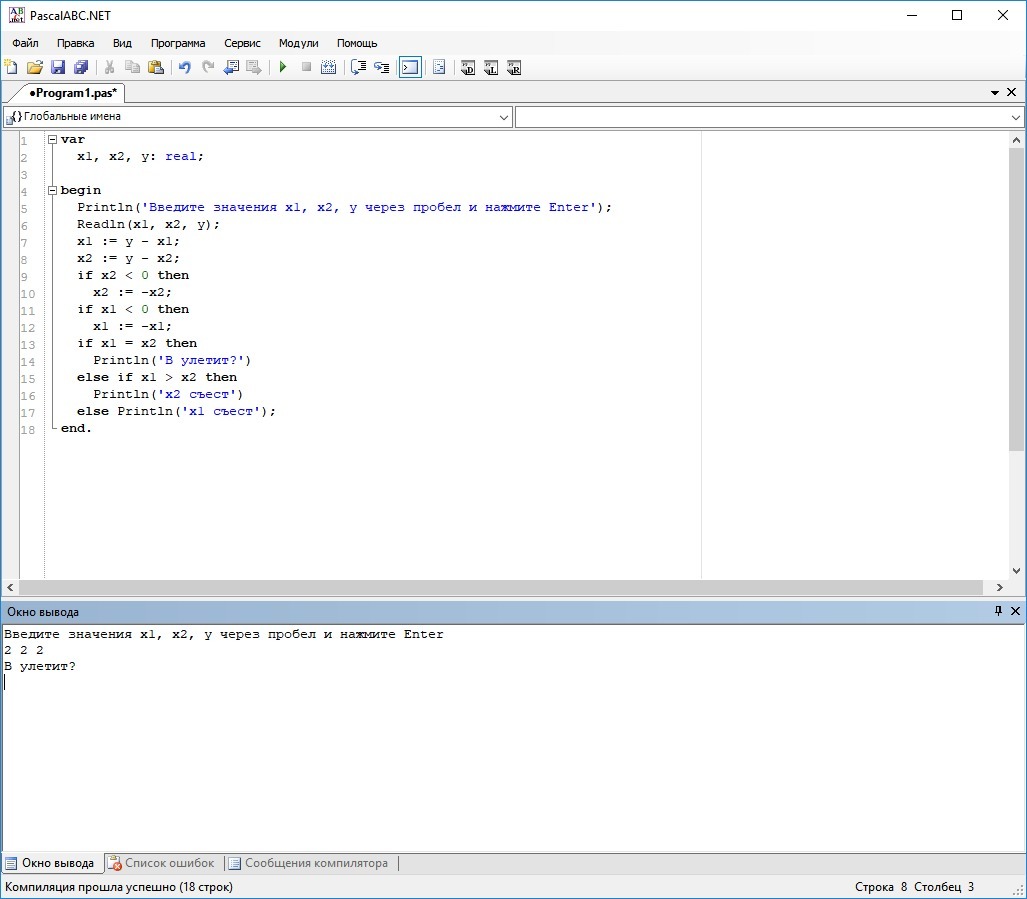Paste from clipboard using the toolbar icon
Viewport: 1027px width, 899px height.
tap(156, 68)
